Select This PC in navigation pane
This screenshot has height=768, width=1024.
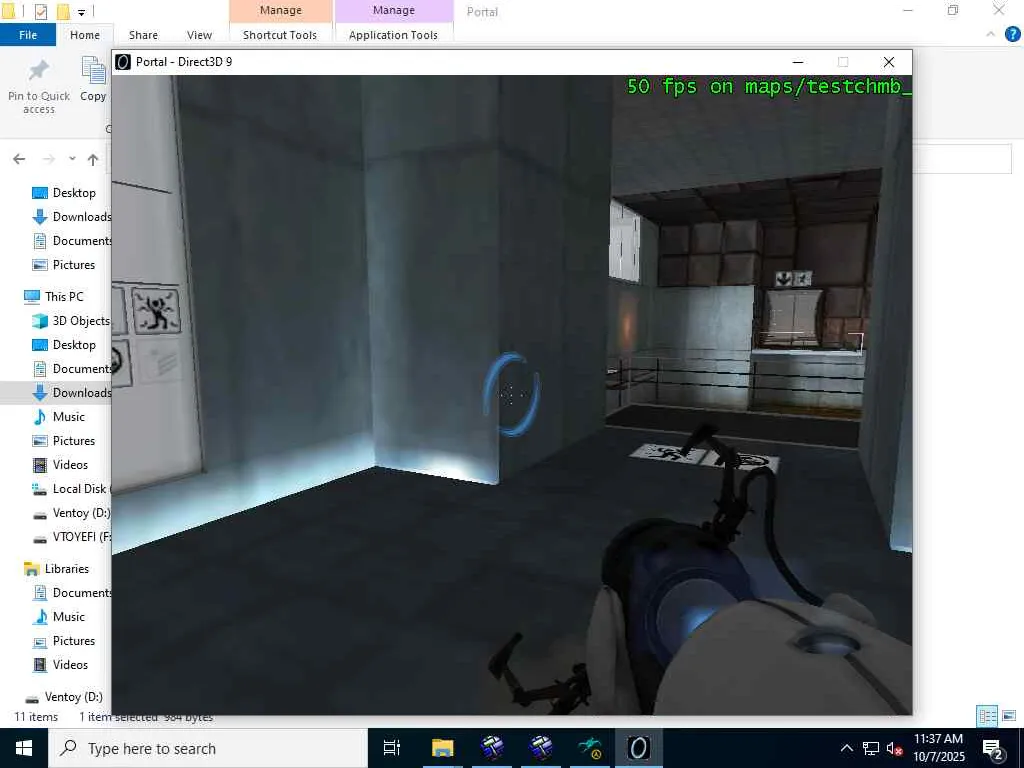[54, 296]
